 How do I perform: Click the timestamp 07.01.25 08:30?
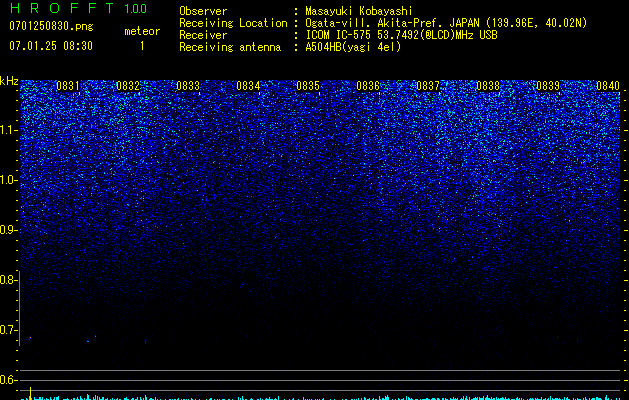[x=51, y=46]
